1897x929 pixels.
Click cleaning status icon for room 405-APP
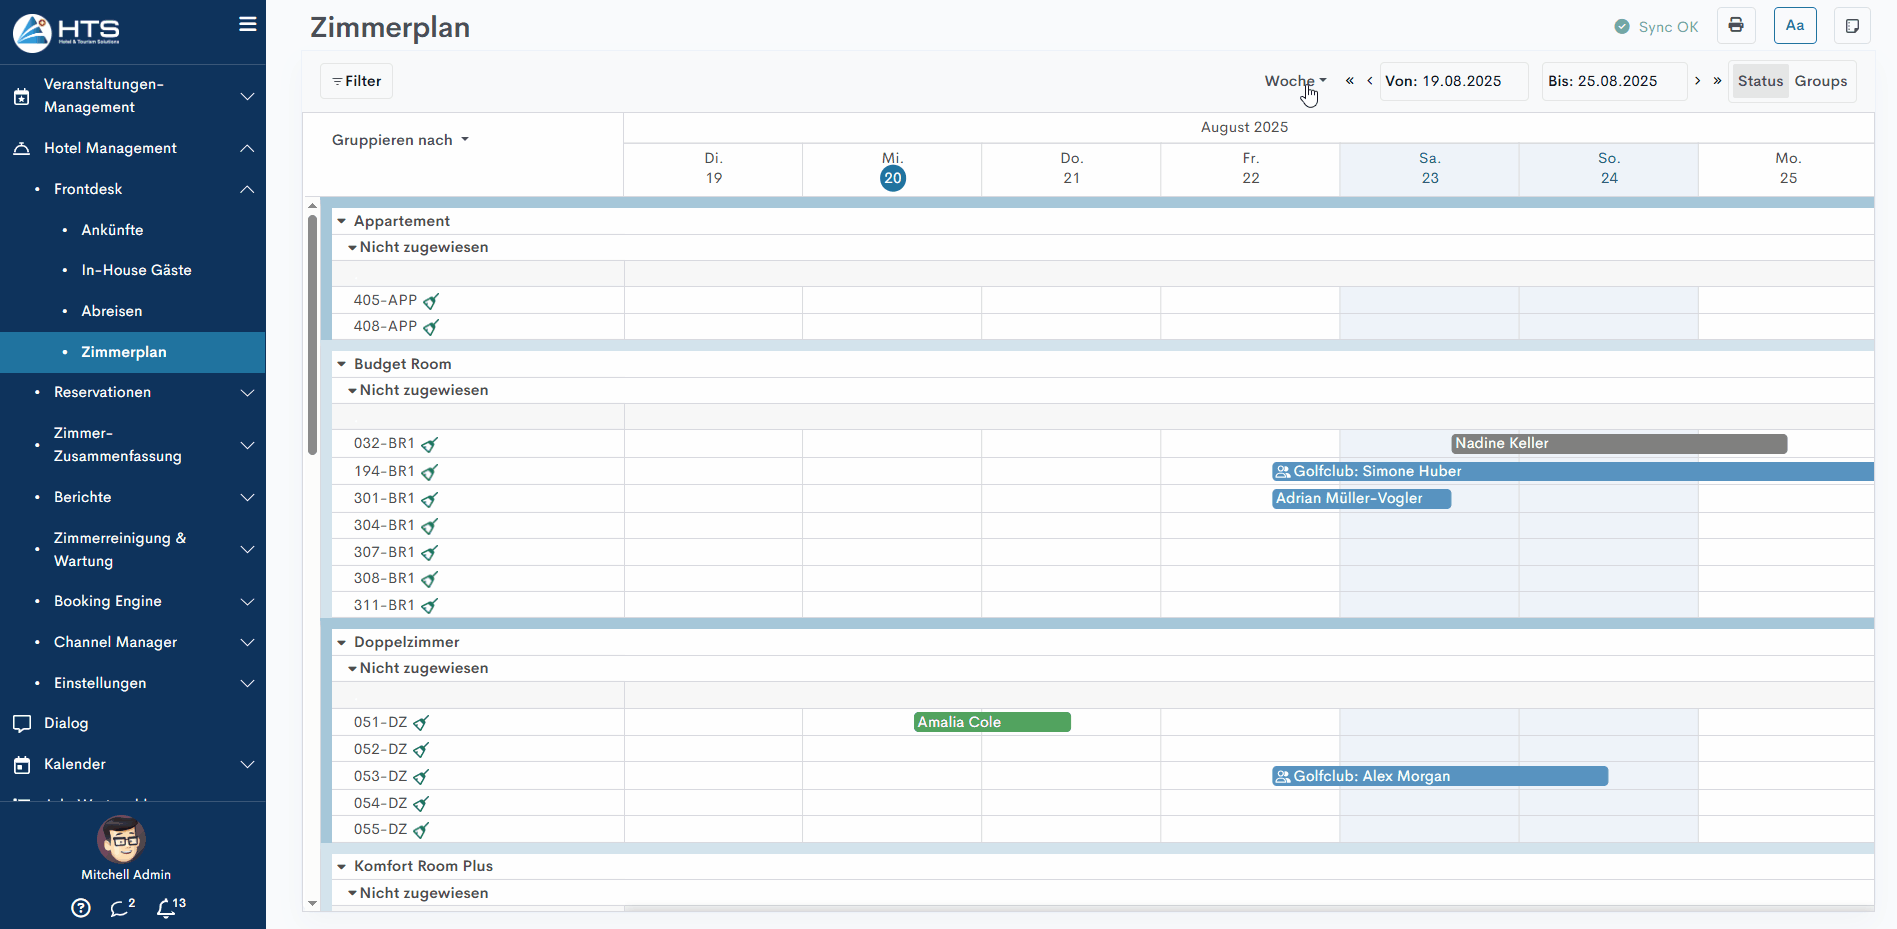click(431, 301)
